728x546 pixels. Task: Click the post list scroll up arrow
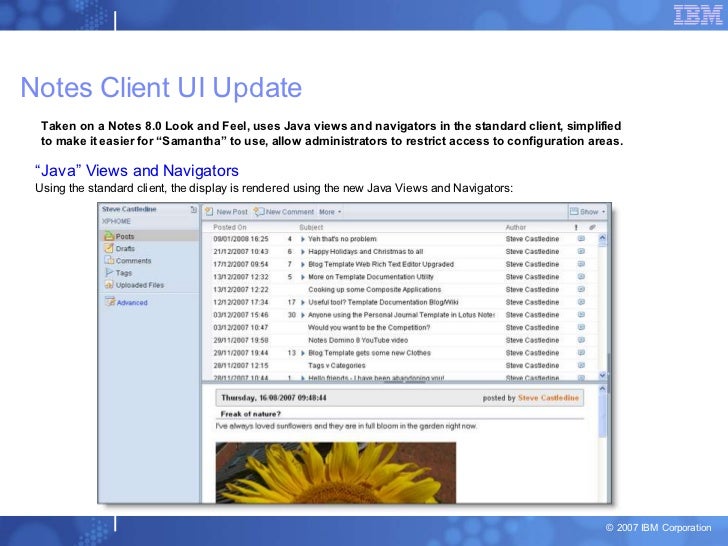click(x=602, y=238)
